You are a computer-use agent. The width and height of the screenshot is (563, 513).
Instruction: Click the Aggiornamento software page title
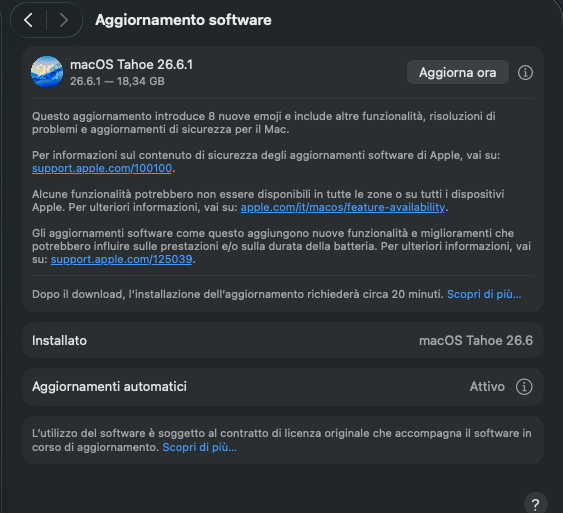pos(183,20)
